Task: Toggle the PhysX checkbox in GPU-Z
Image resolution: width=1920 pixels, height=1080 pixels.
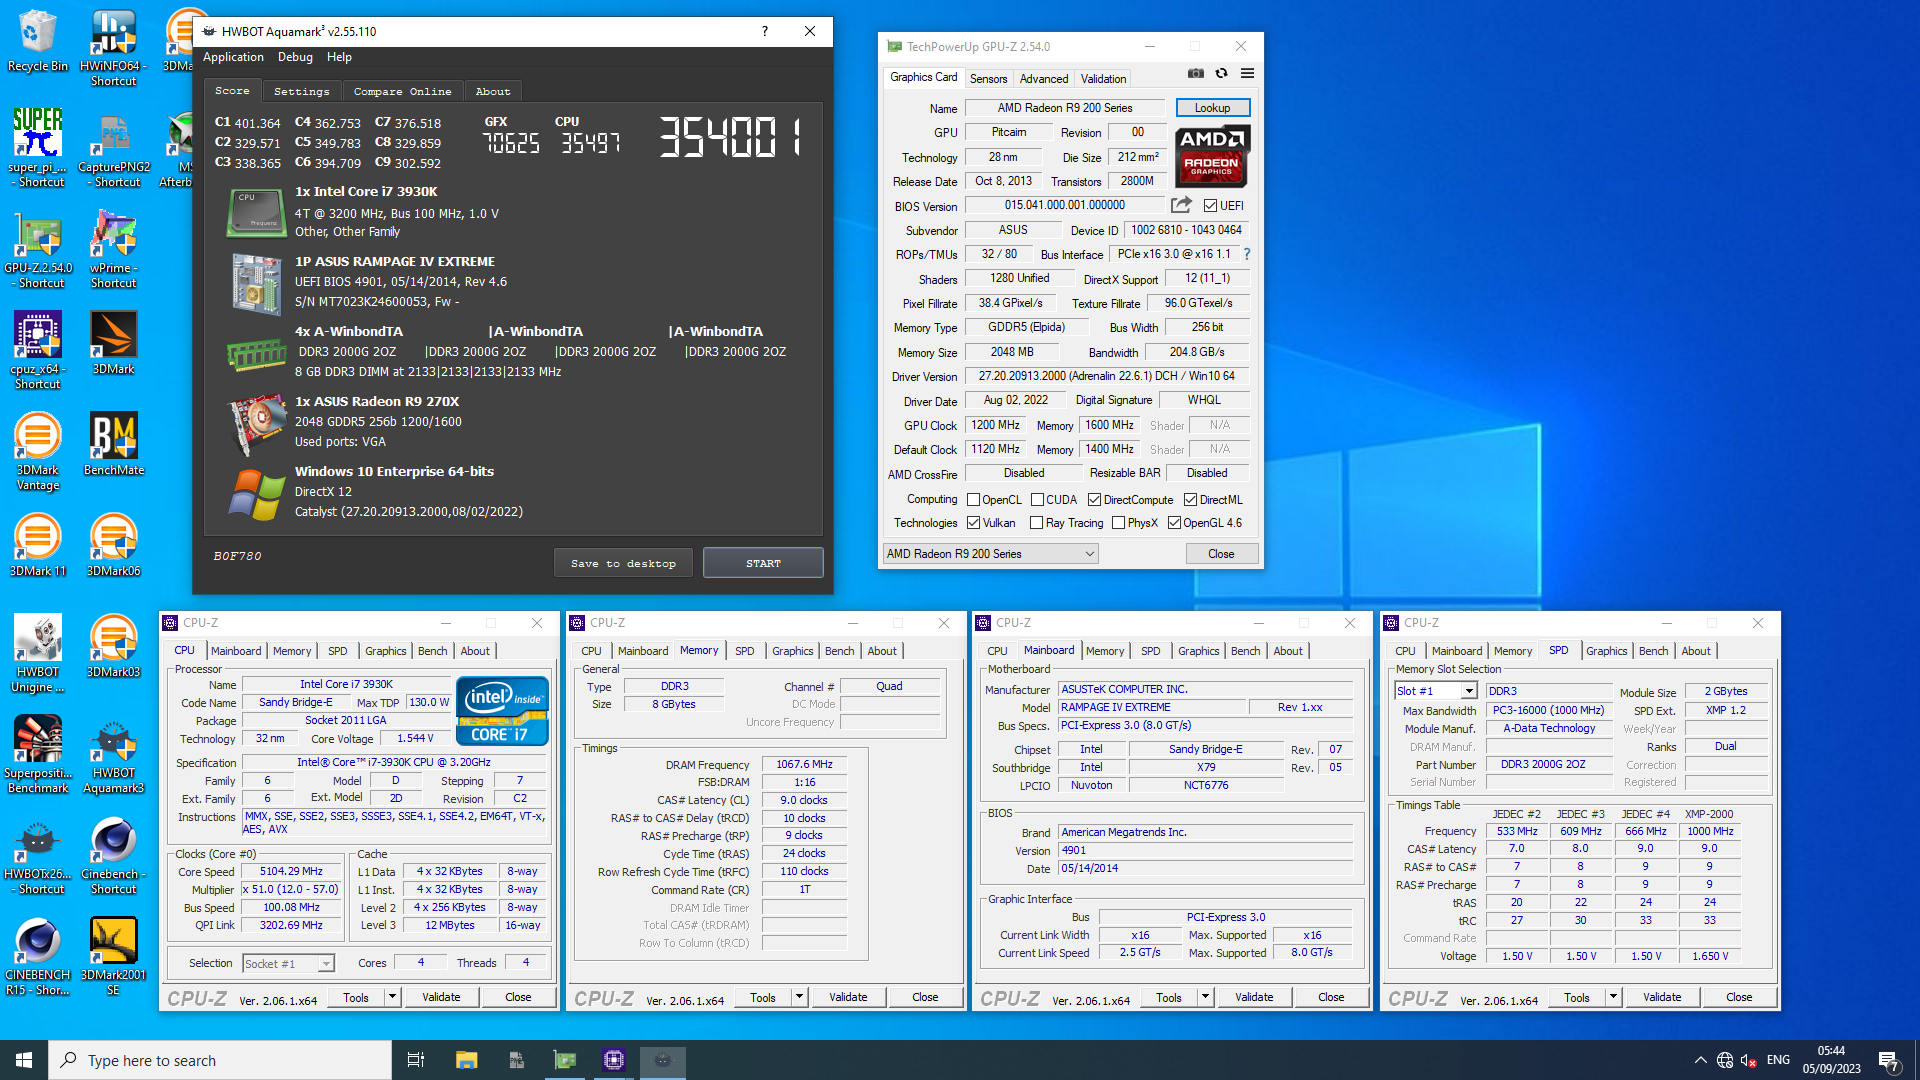Action: click(x=1118, y=523)
